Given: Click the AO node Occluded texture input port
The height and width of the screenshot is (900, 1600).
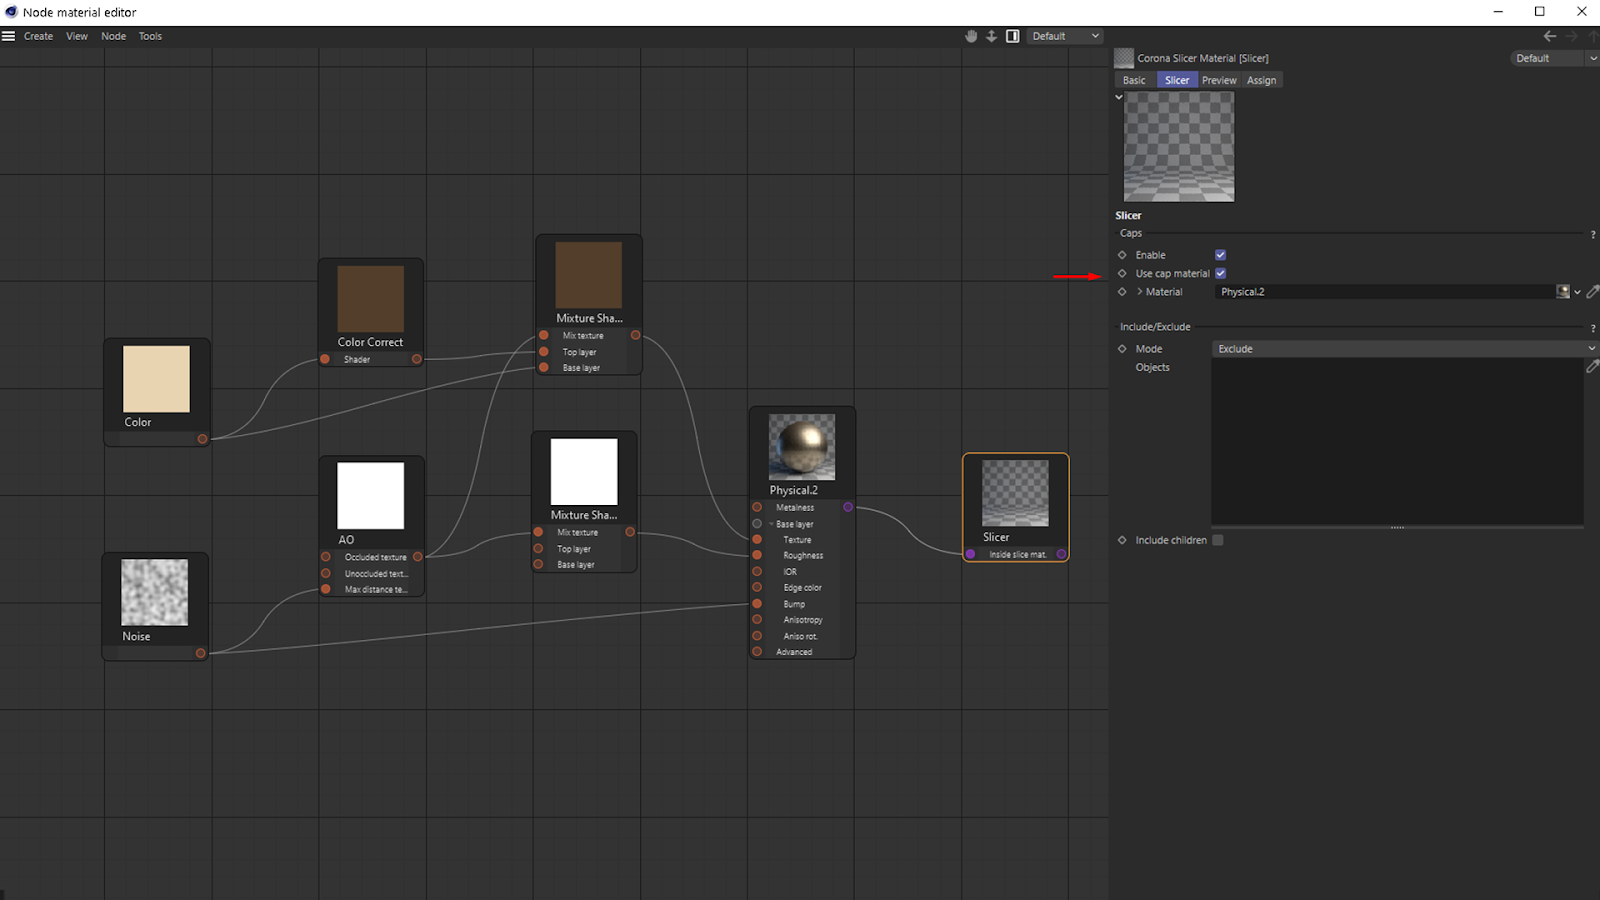Looking at the screenshot, I should point(325,557).
